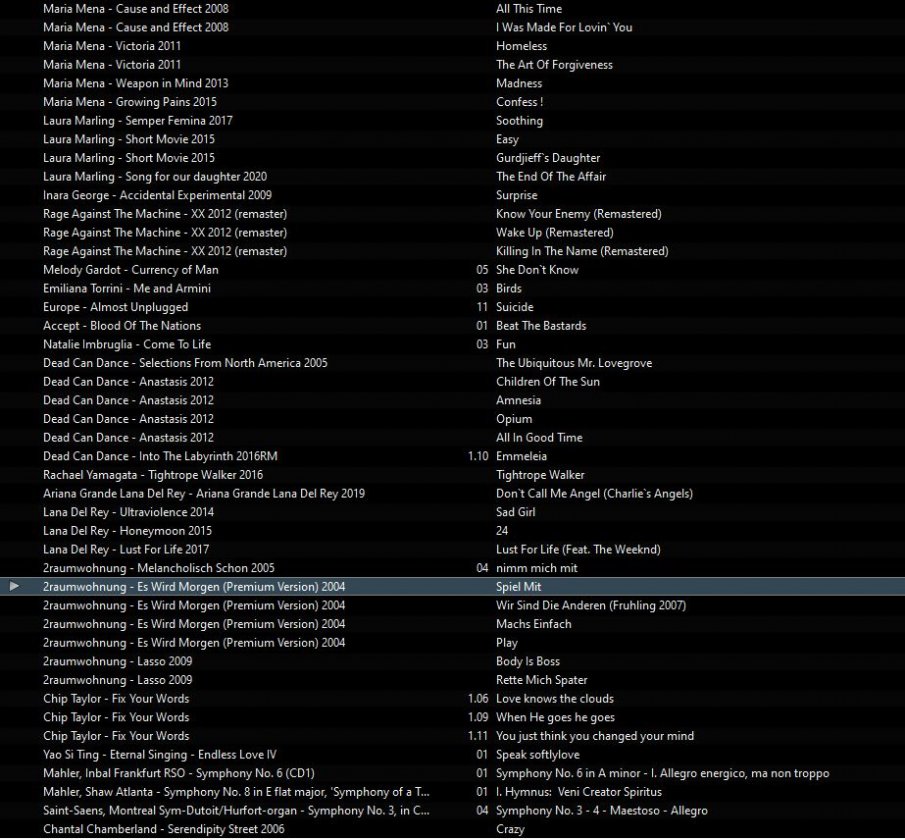Click the now-playing arrow beside Spiel Mit

tap(14, 586)
